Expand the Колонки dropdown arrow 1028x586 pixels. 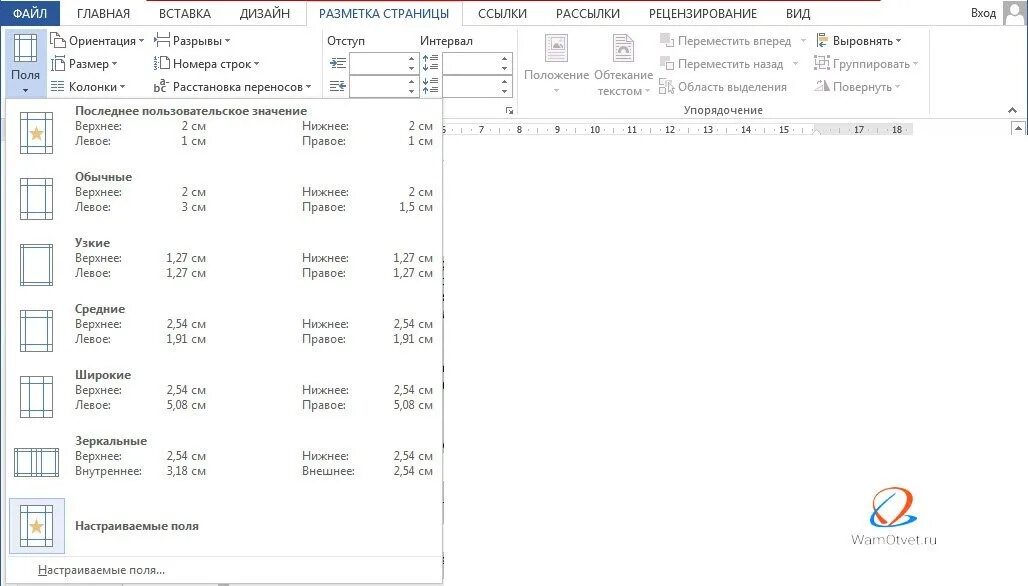122,87
